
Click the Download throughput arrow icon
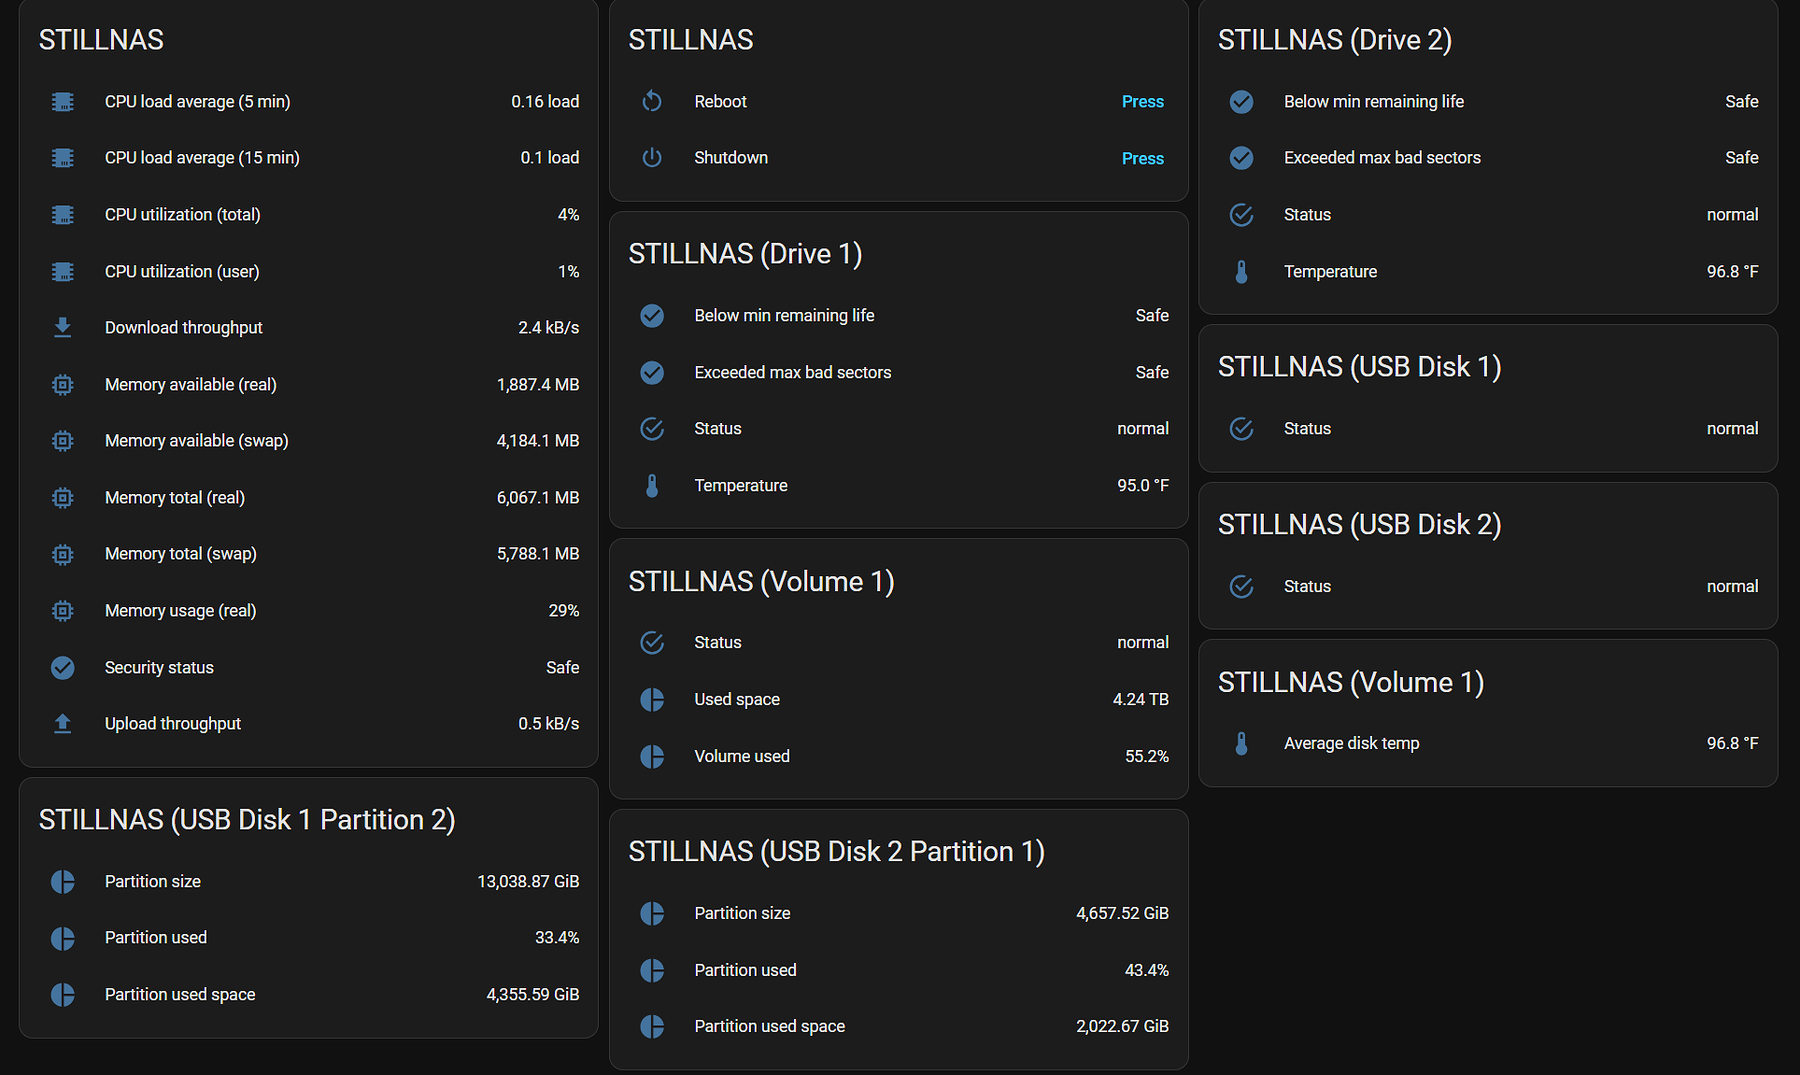62,328
